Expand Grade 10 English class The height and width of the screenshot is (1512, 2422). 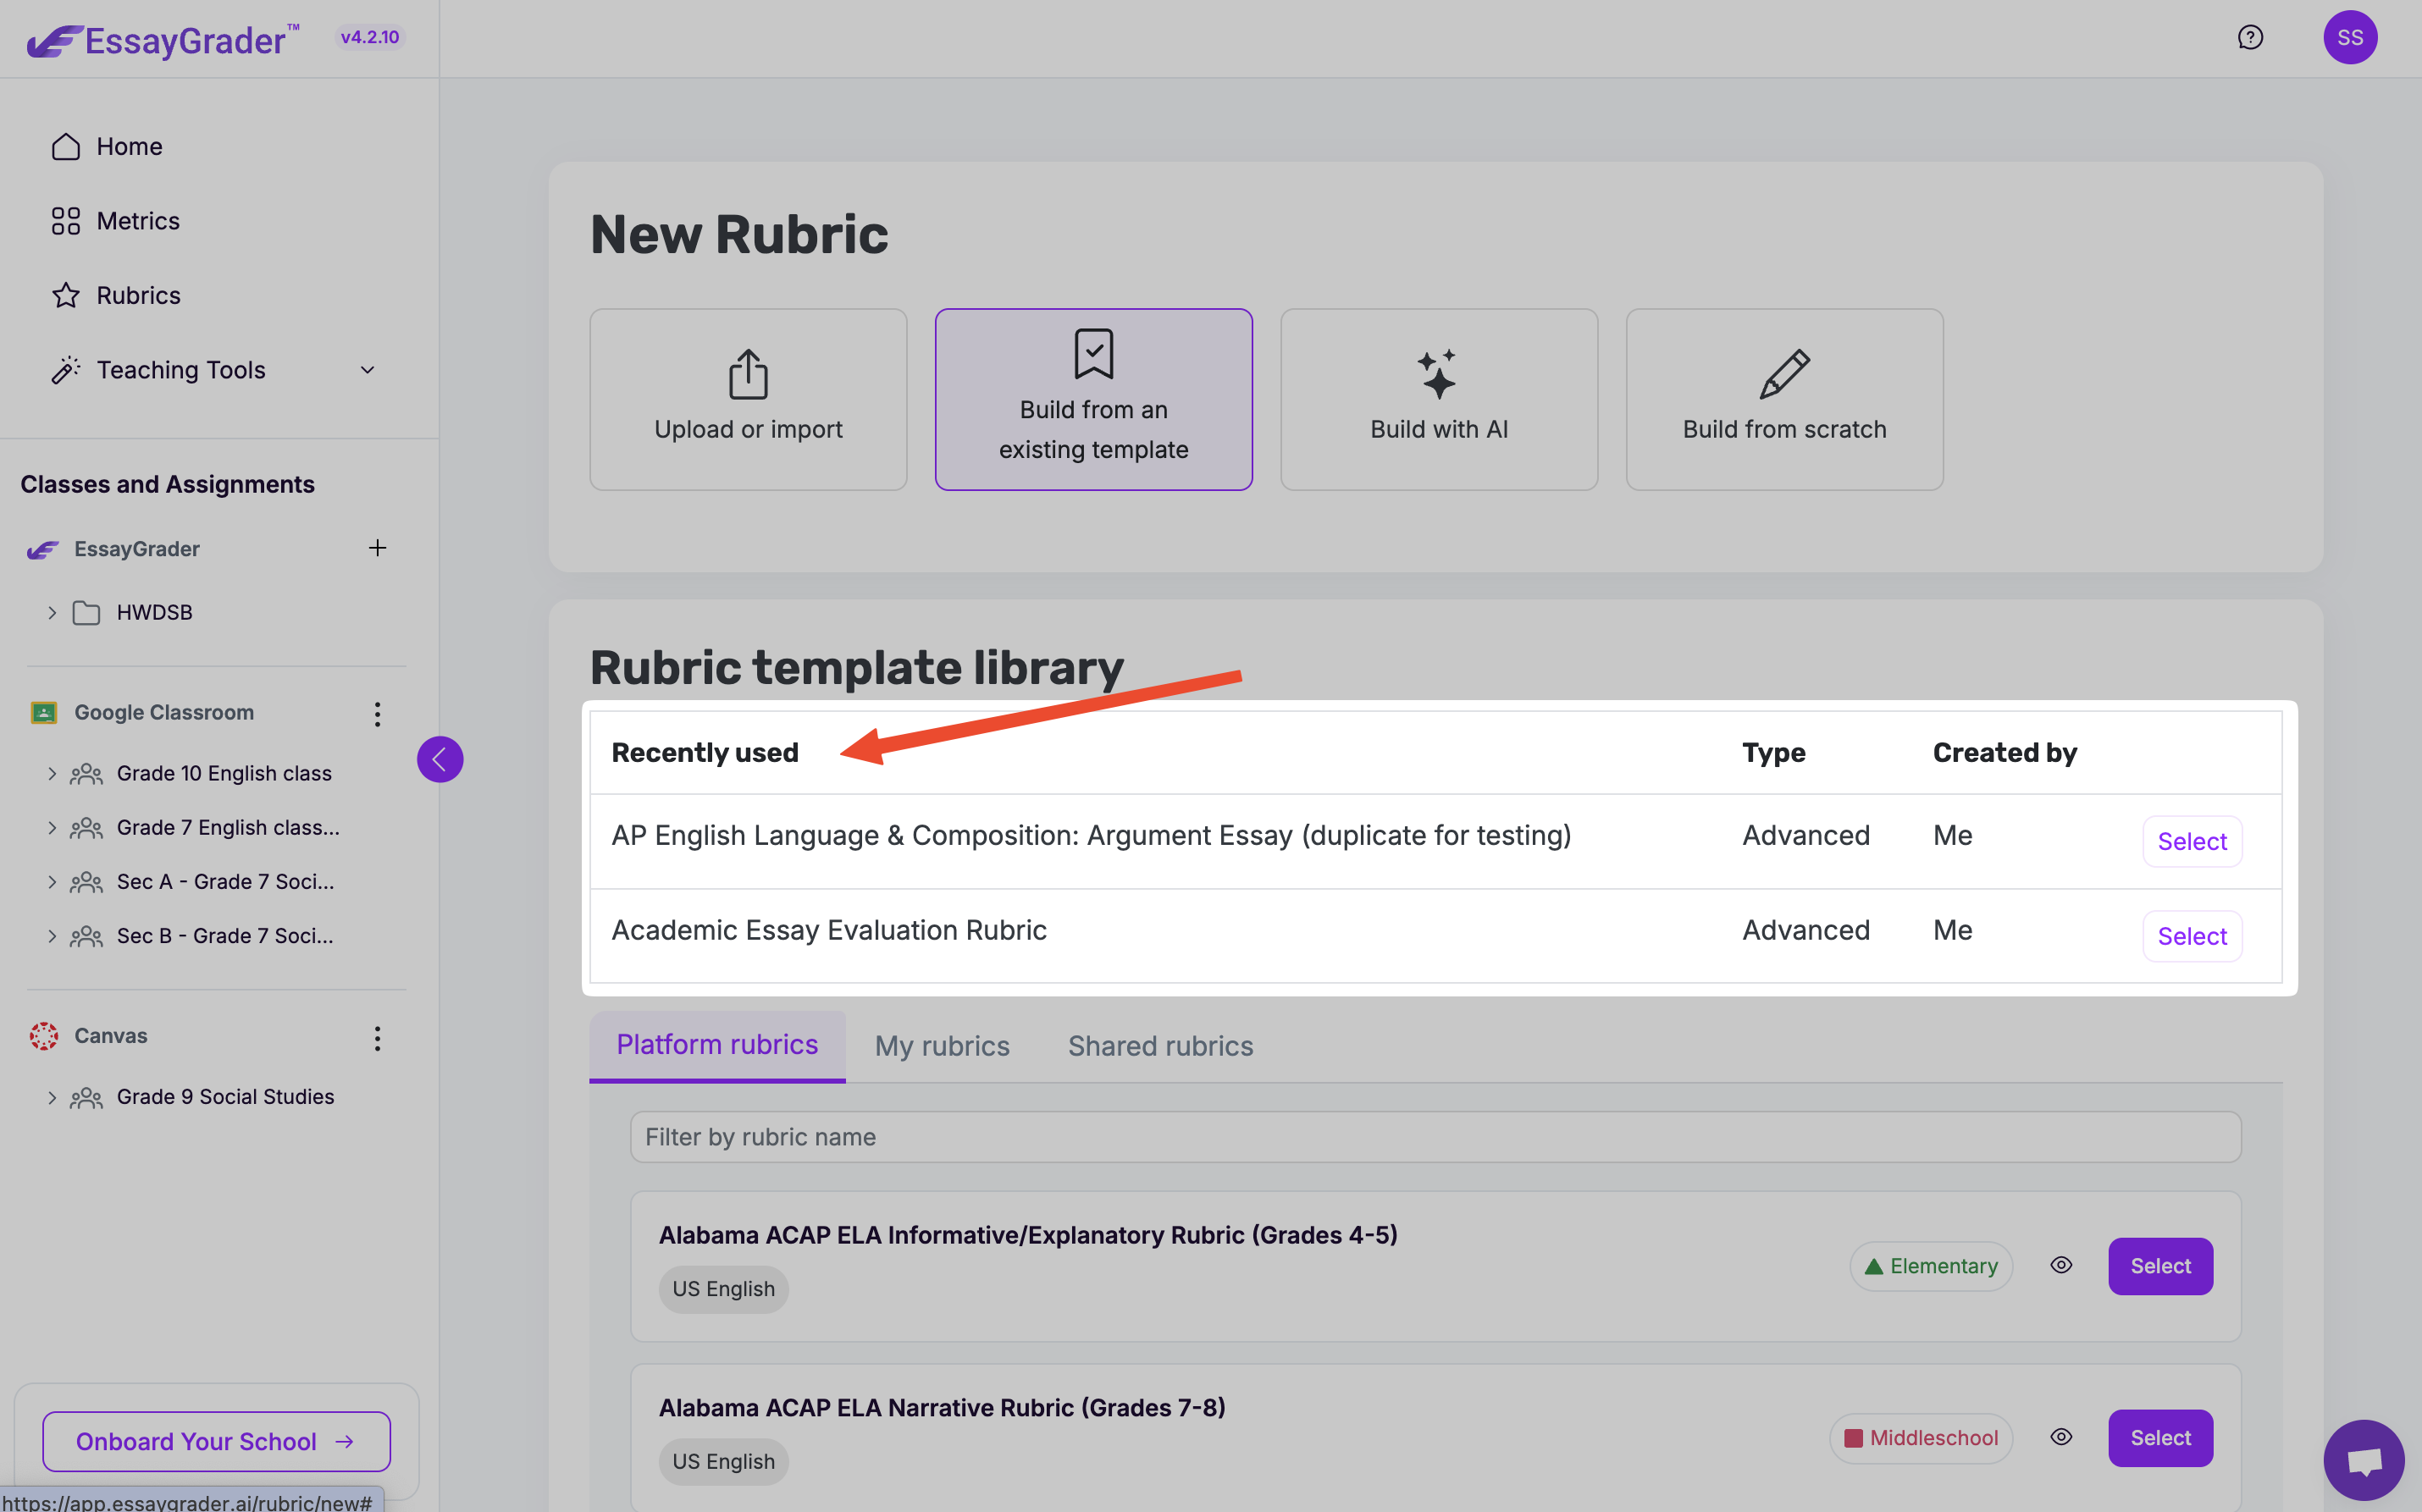click(x=52, y=774)
